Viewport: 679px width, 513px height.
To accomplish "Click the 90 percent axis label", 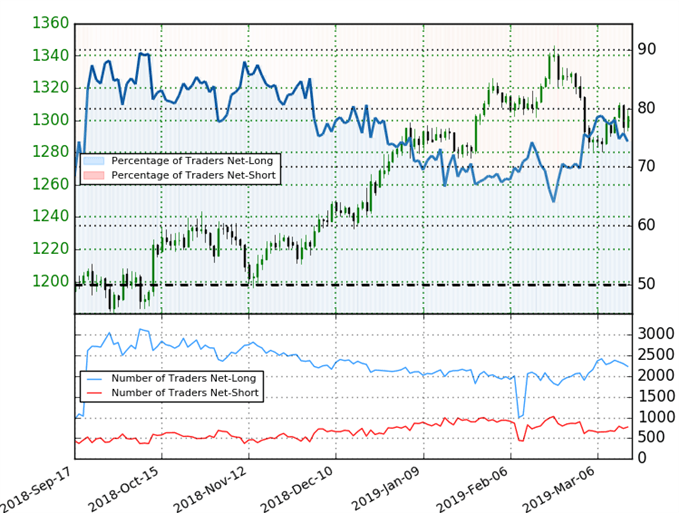I will 647,49.
